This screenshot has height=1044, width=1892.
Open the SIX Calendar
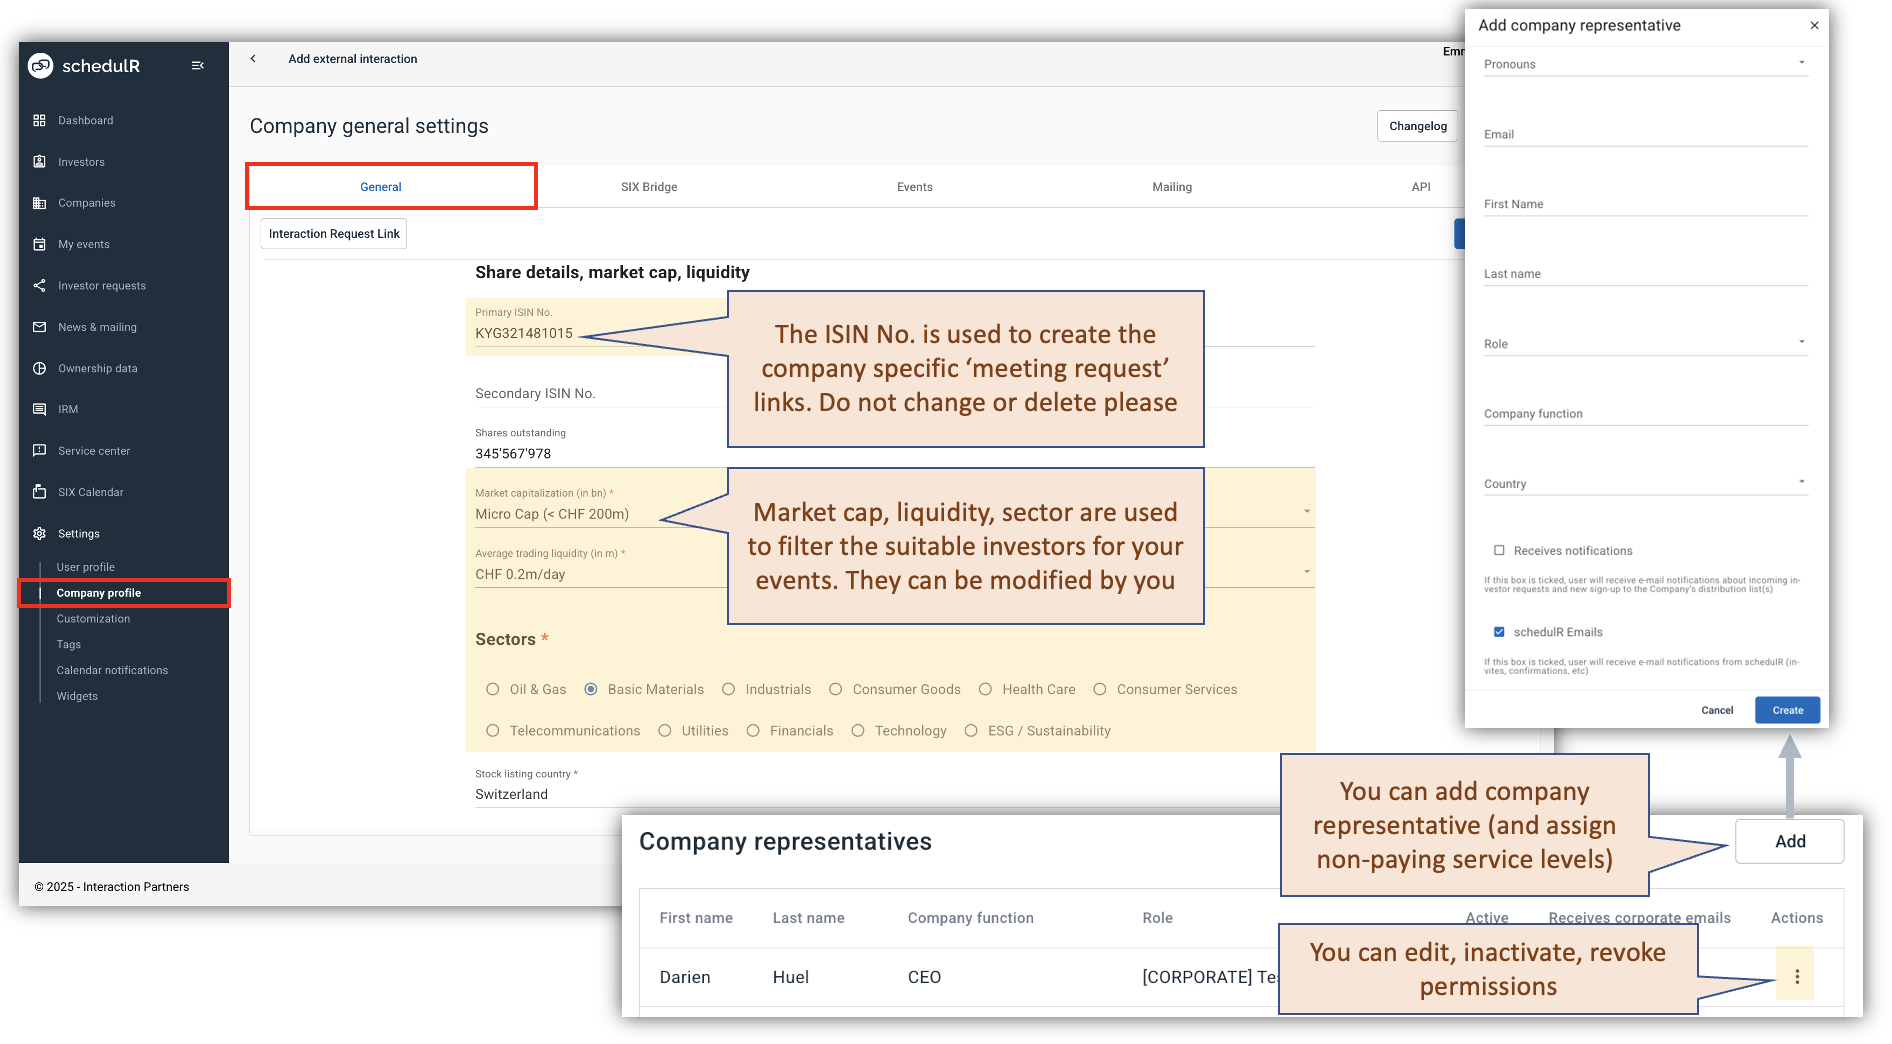pyautogui.click(x=92, y=491)
